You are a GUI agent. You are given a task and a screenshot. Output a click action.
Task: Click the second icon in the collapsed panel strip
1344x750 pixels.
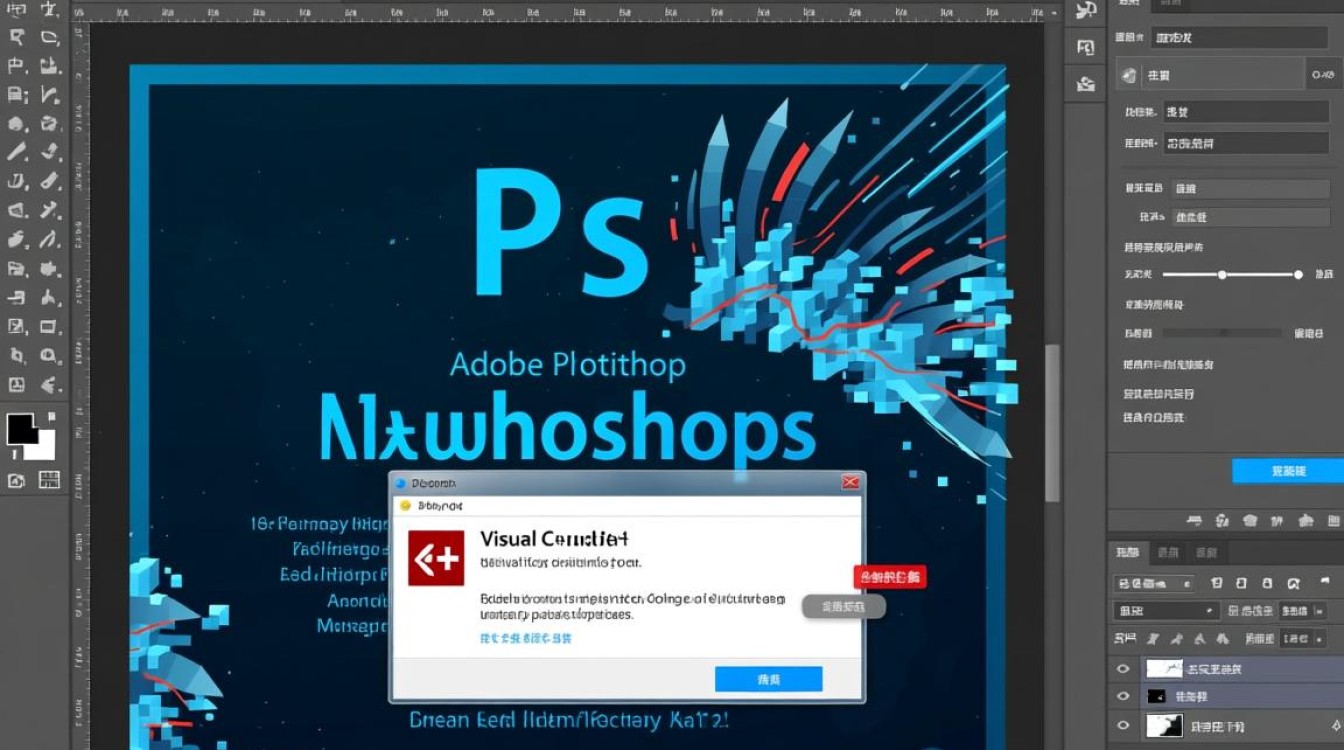point(1085,47)
